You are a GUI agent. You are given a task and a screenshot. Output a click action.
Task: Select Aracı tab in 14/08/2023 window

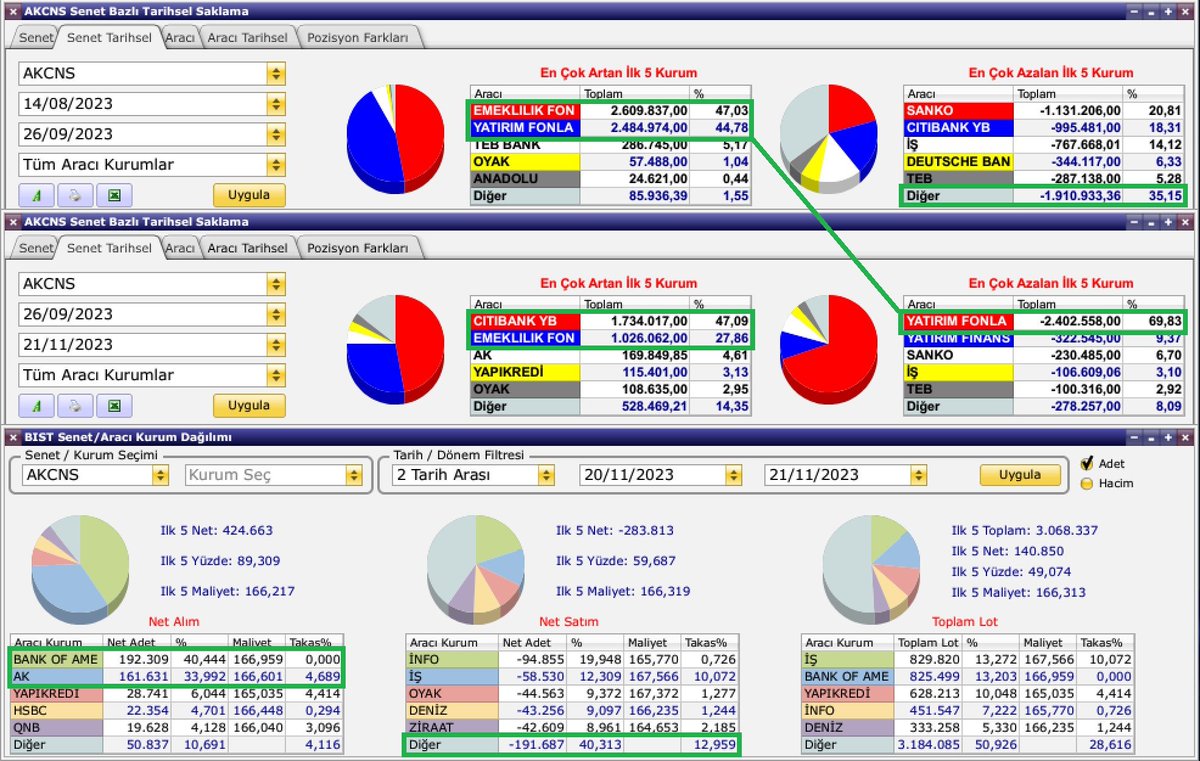pos(180,37)
